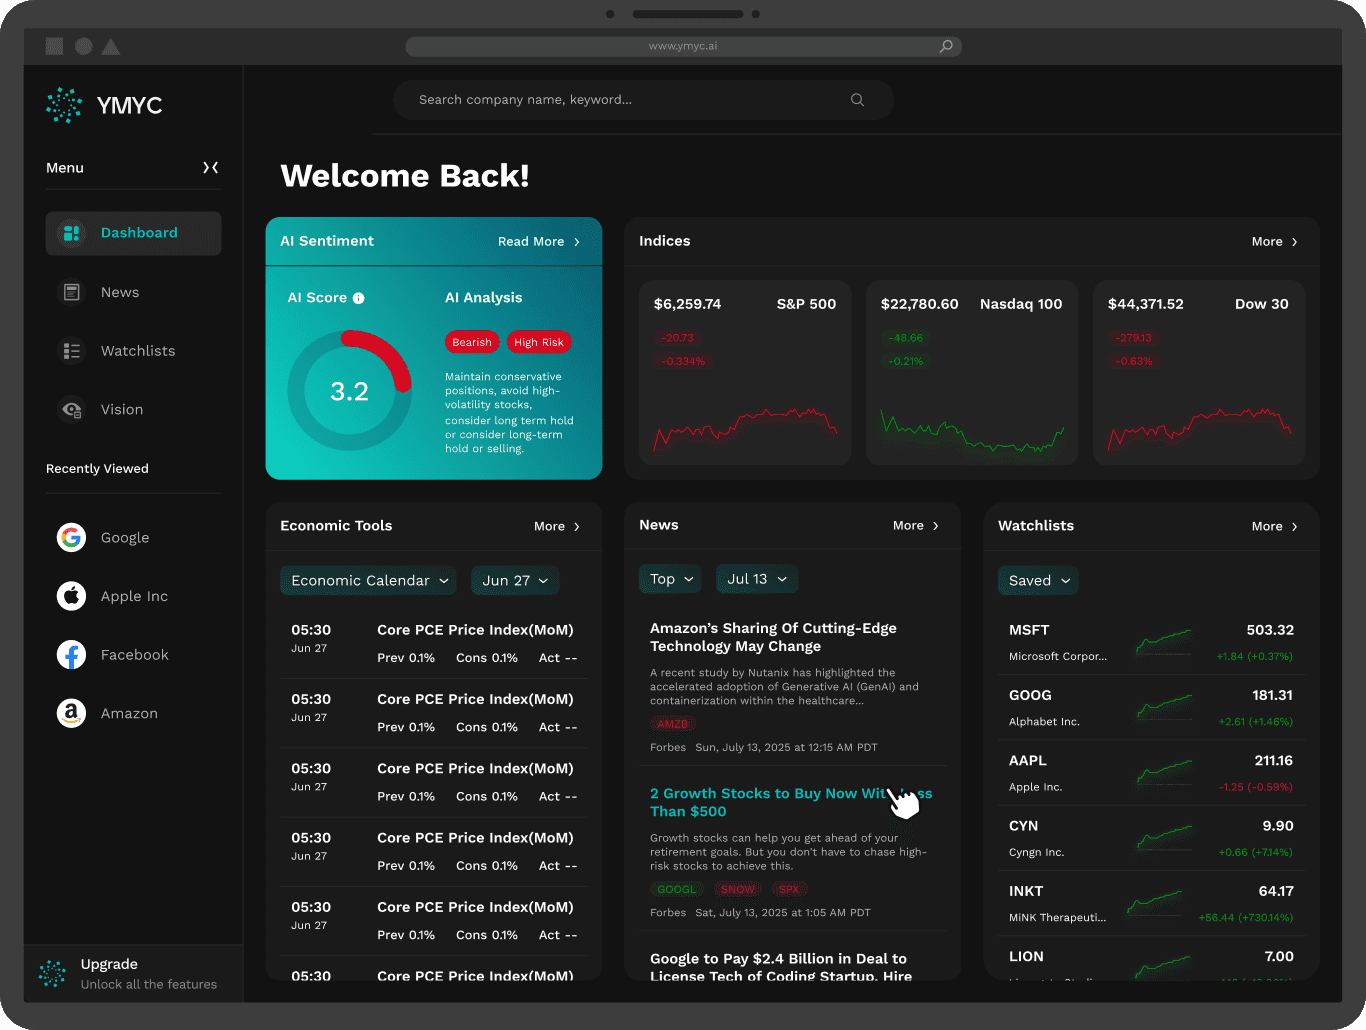The image size is (1366, 1030).
Task: Open the Economic Calendar dropdown
Action: pyautogui.click(x=368, y=581)
